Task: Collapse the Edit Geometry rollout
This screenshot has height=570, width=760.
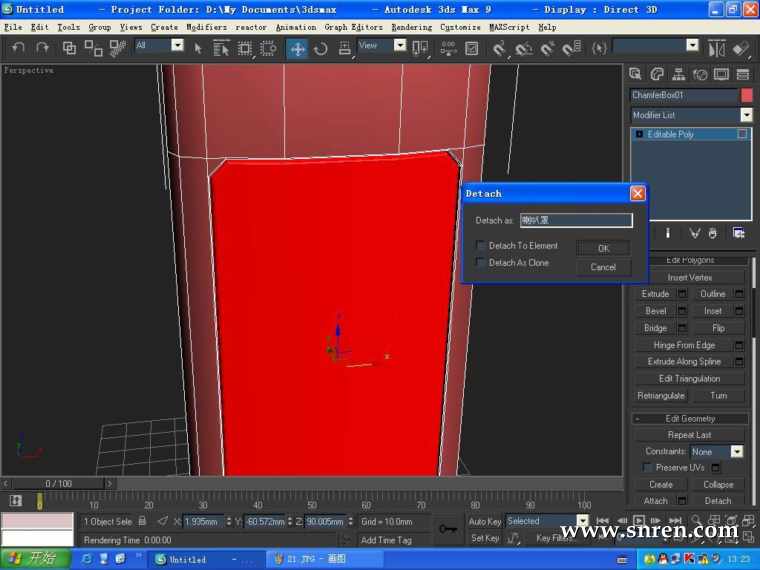Action: 690,418
